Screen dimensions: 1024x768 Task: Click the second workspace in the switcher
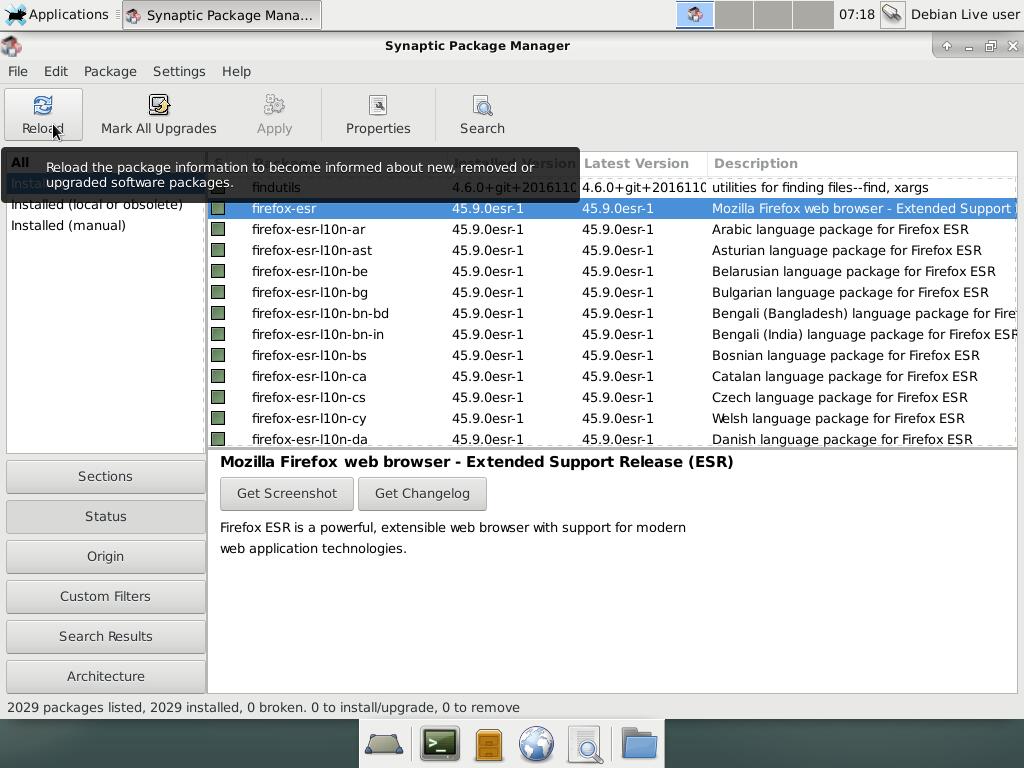pos(734,14)
